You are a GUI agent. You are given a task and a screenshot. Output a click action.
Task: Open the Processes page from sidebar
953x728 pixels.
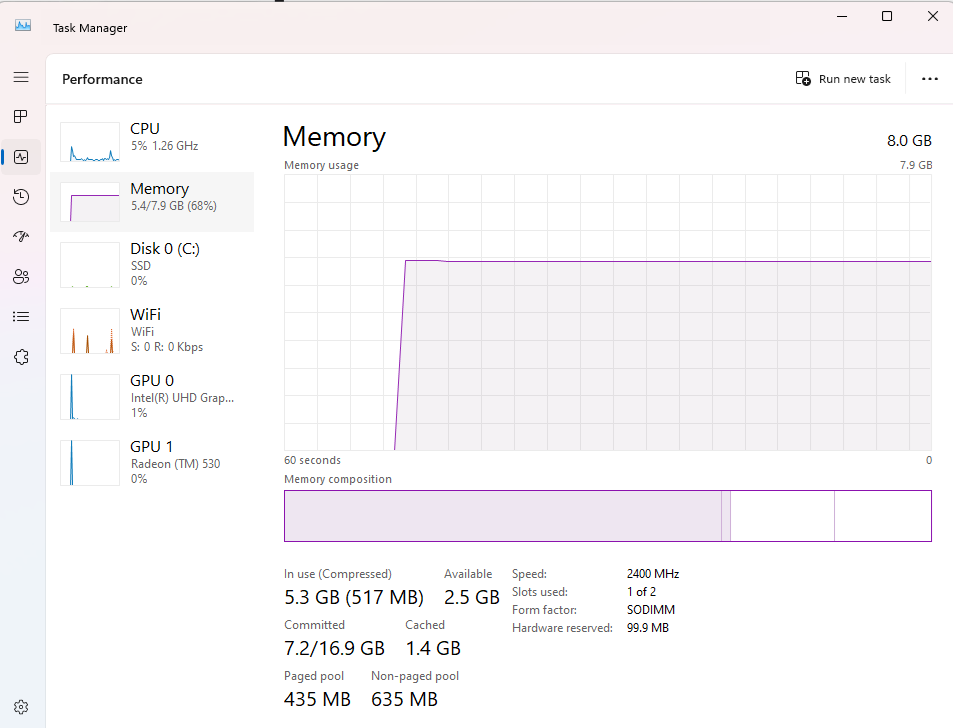(21, 117)
